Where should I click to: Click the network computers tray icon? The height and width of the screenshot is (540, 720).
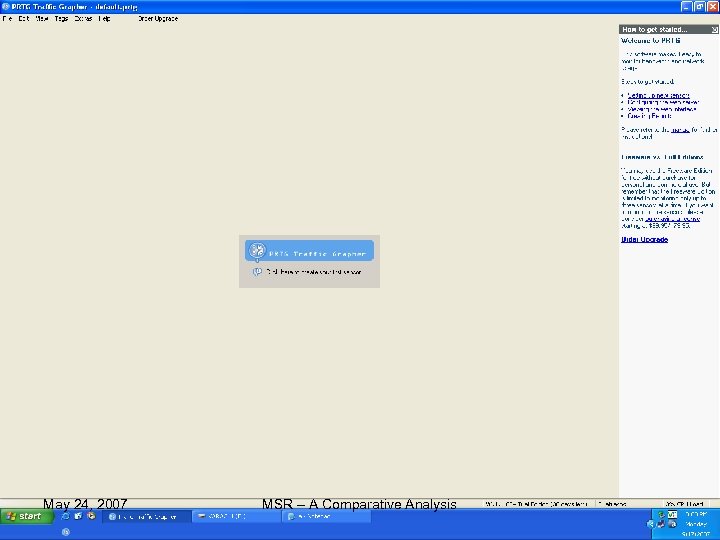[x=661, y=524]
